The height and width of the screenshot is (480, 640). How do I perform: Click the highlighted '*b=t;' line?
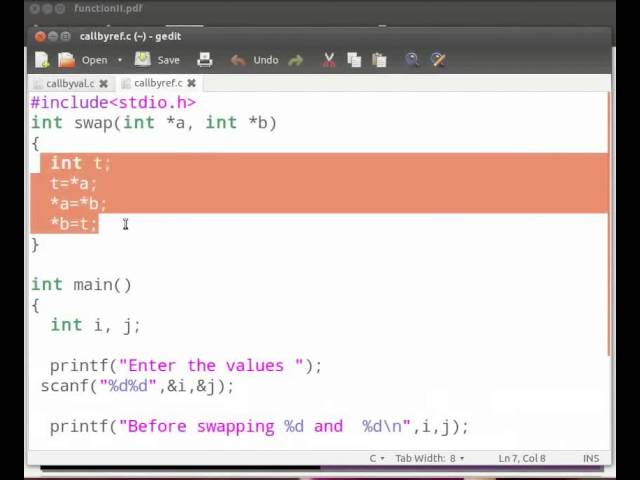[x=74, y=224]
